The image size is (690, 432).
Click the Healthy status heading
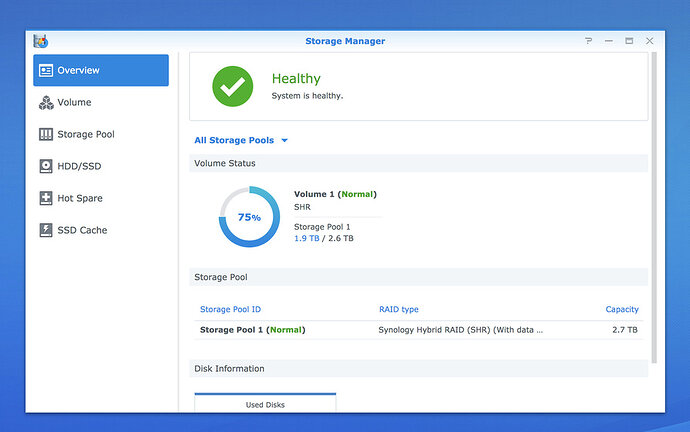pyautogui.click(x=296, y=79)
